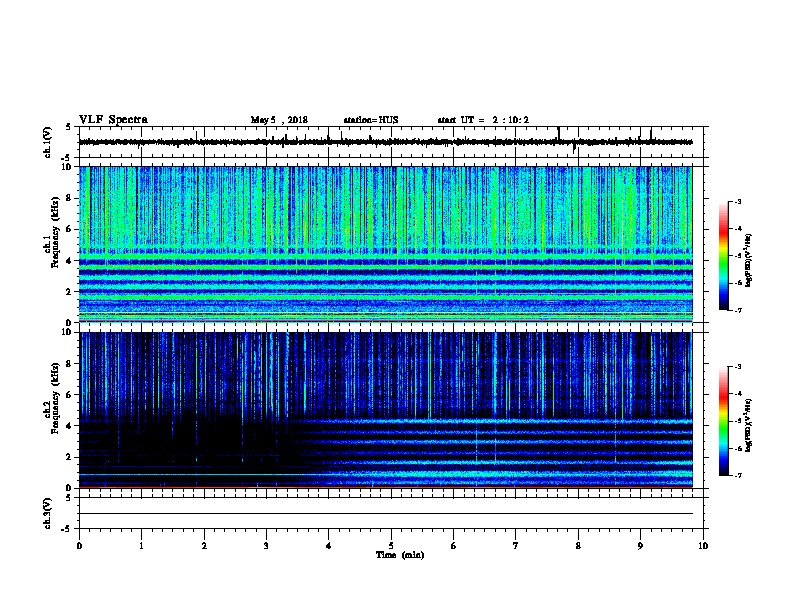792x612 pixels.
Task: Click tick label "6" on Time axis
Action: tap(454, 546)
